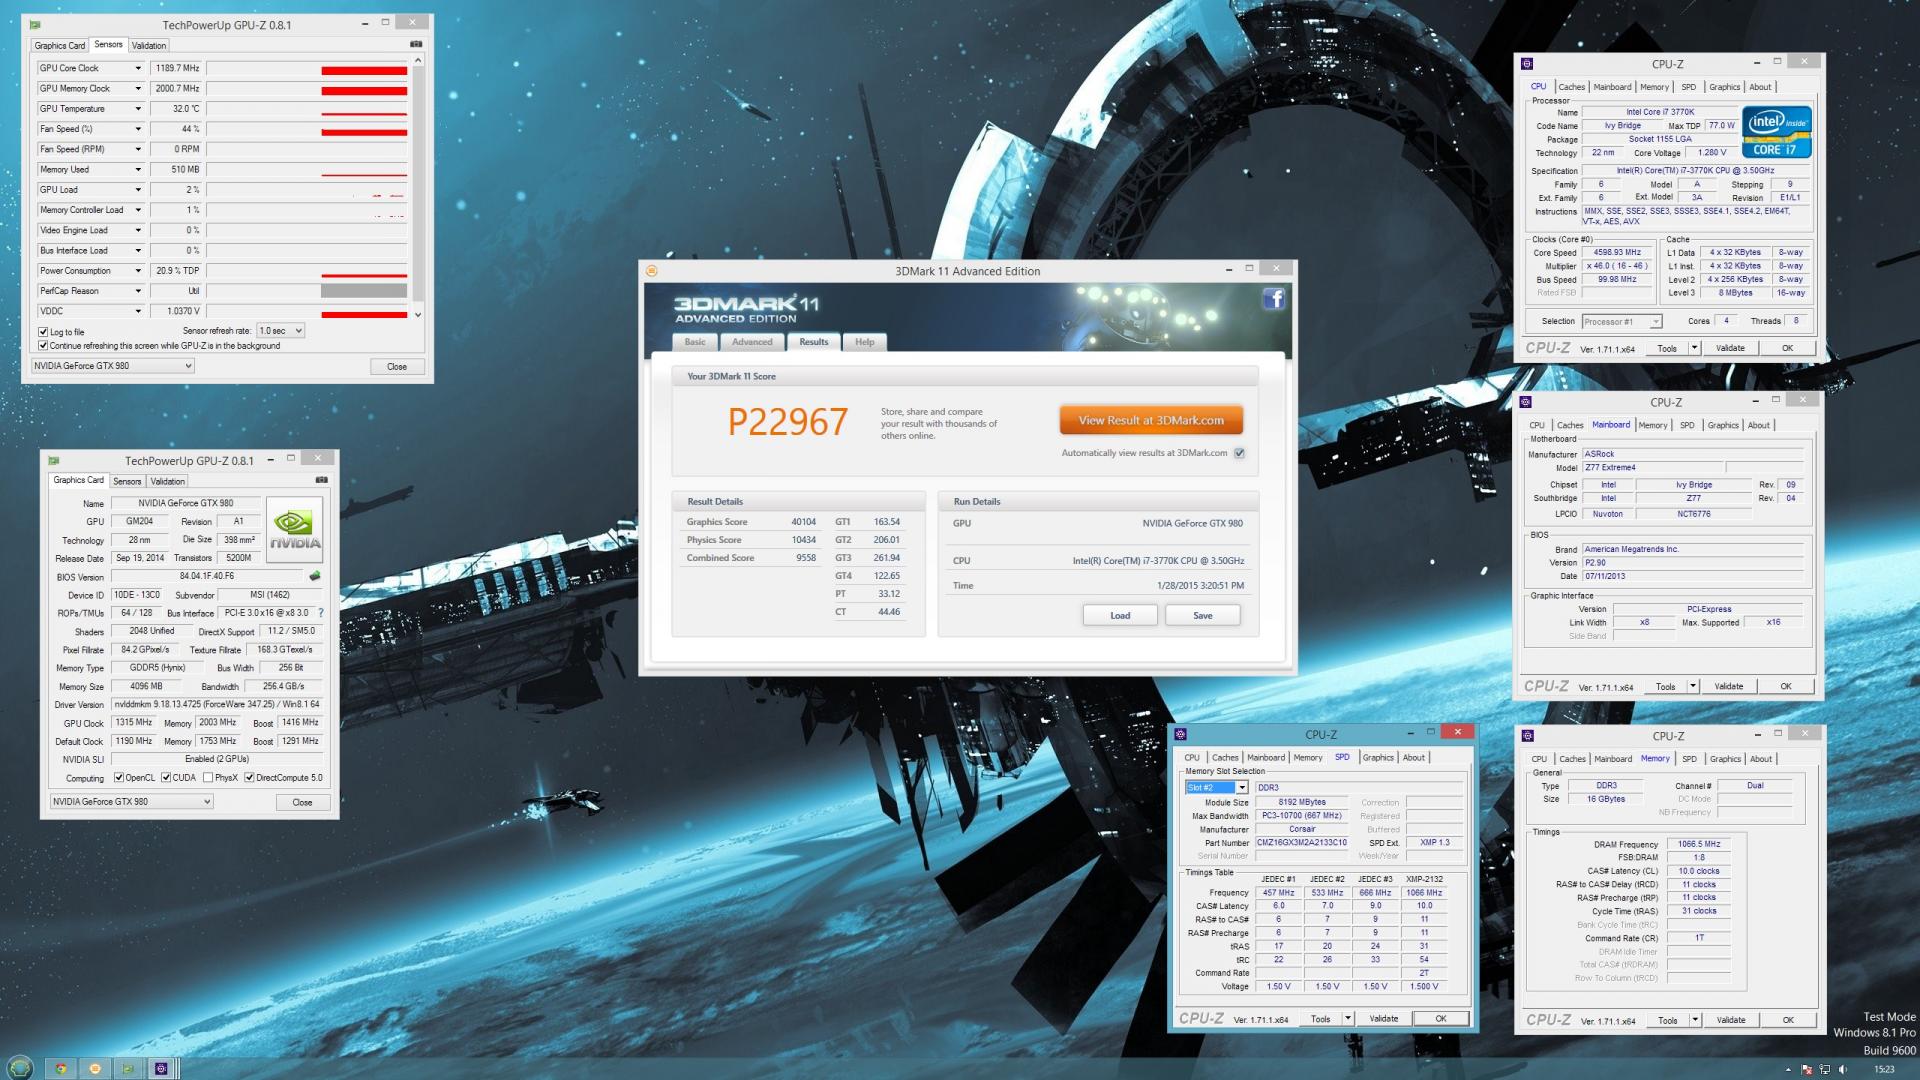Open the GPU Core Clock sensor dropdown arrow
The image size is (1920, 1080).
point(138,68)
